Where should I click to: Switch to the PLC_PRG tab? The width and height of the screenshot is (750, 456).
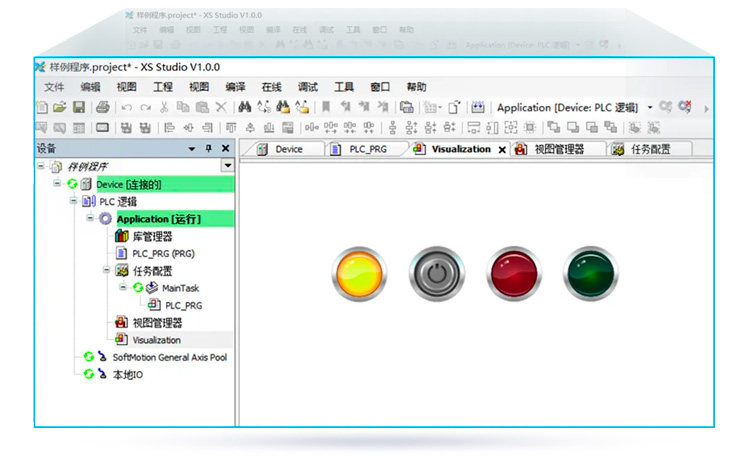pos(366,149)
